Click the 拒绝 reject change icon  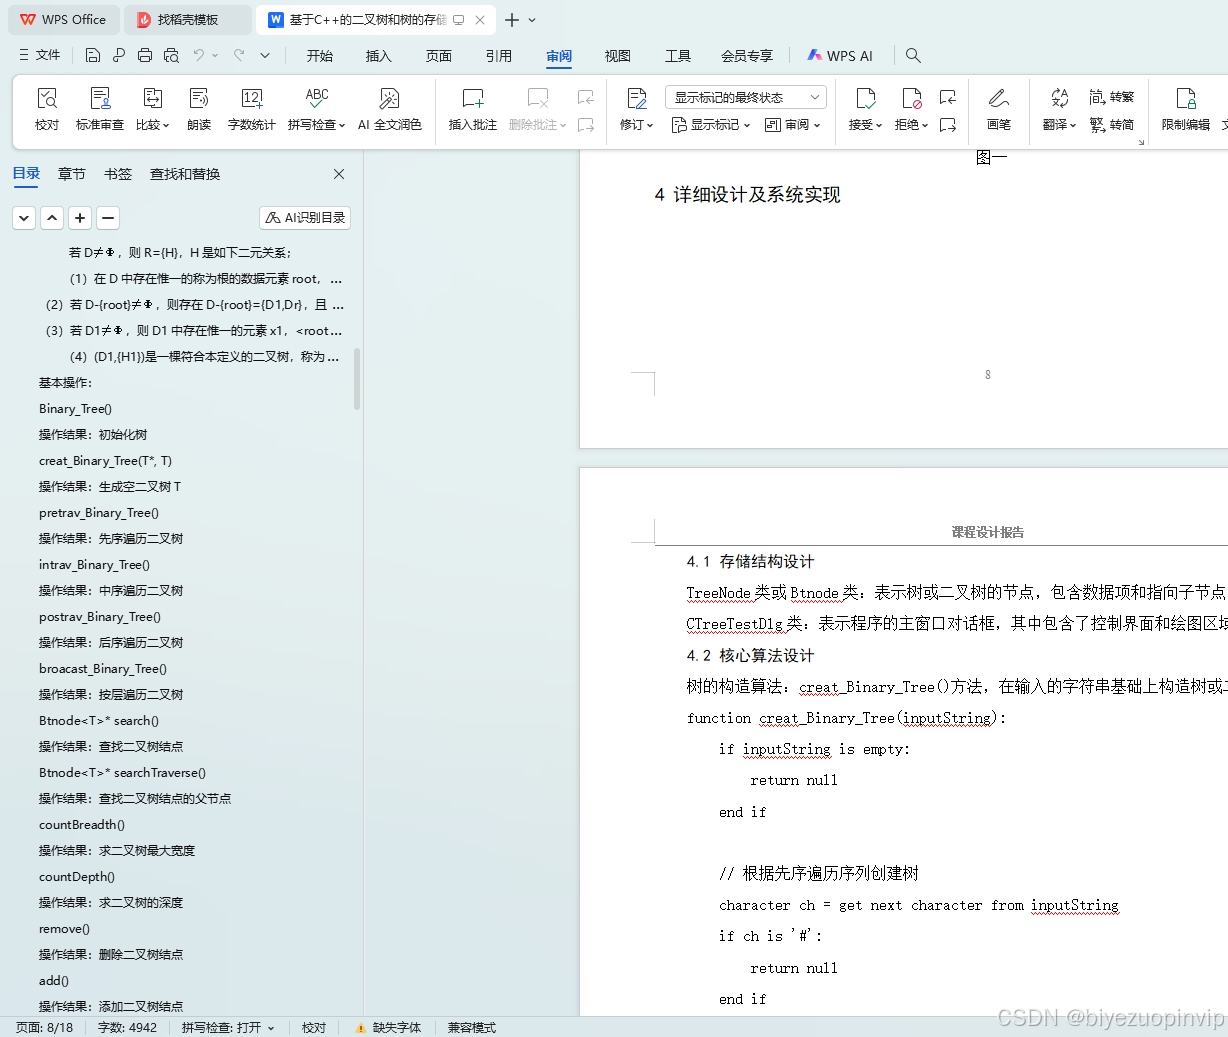pyautogui.click(x=911, y=98)
